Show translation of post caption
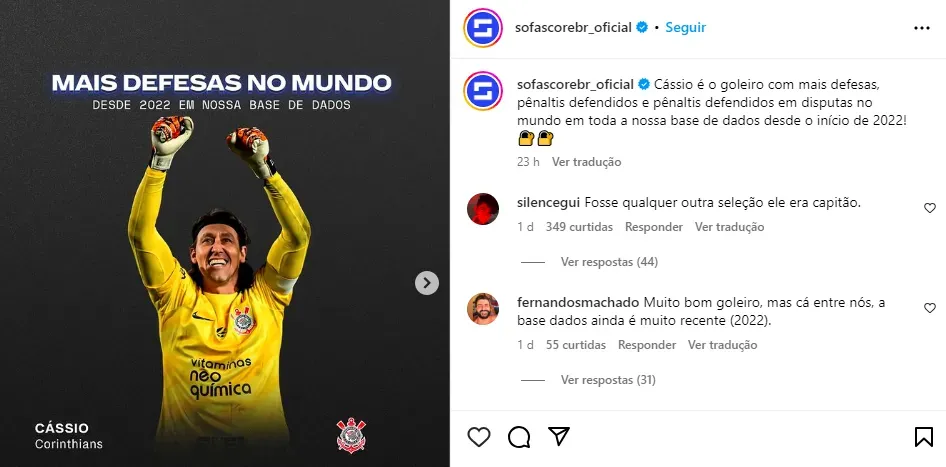Viewport: 946px width, 467px height. coord(586,162)
